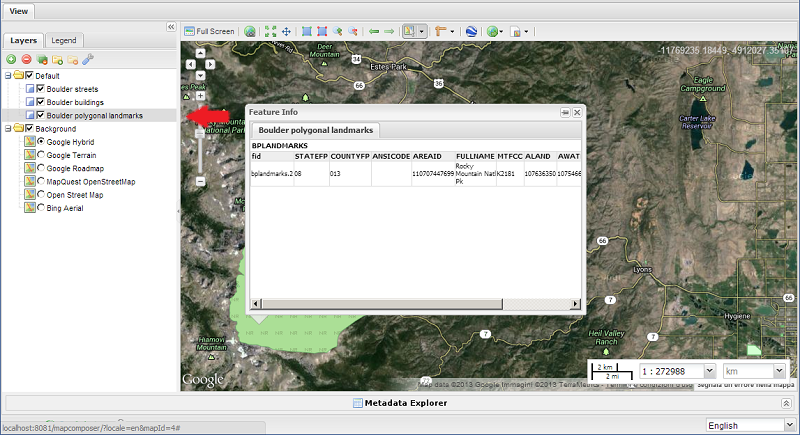This screenshot has height=435, width=800.
Task: Toggle the feature info identify tool
Action: coord(410,32)
